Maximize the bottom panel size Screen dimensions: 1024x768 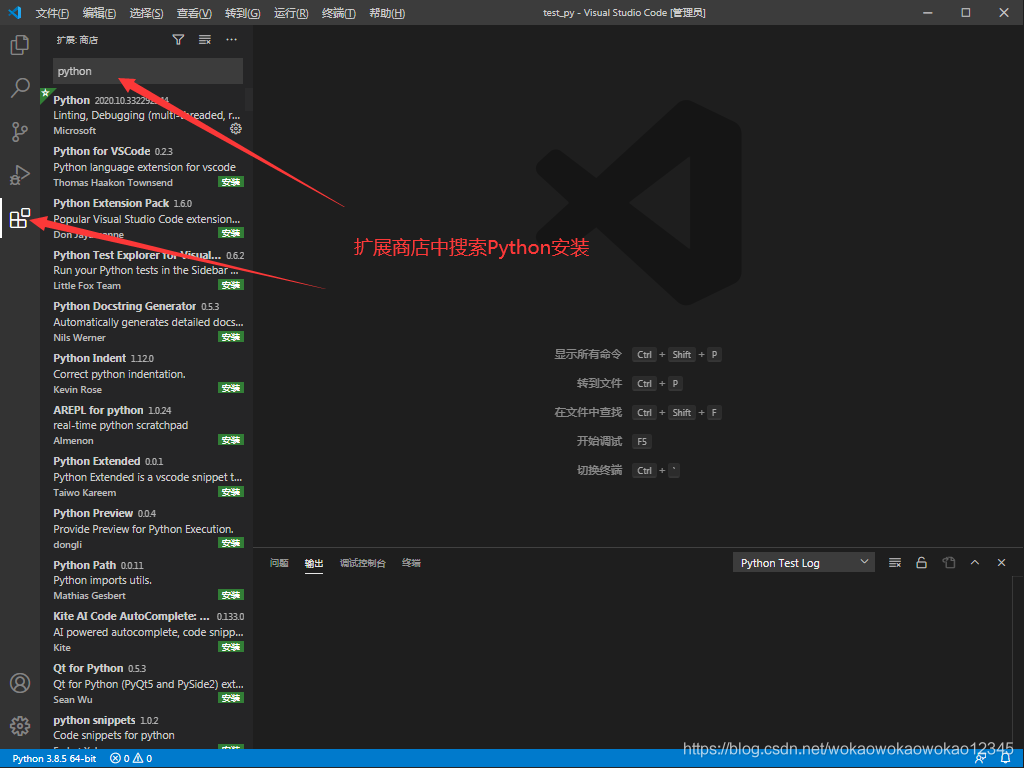coord(974,562)
